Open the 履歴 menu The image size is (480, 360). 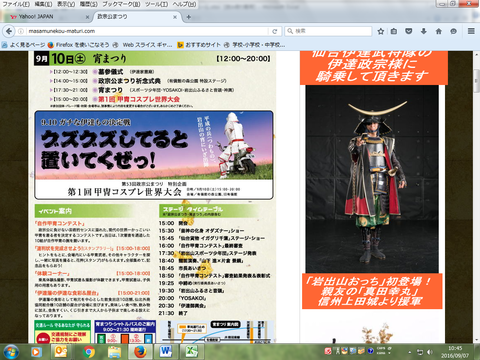89,4
